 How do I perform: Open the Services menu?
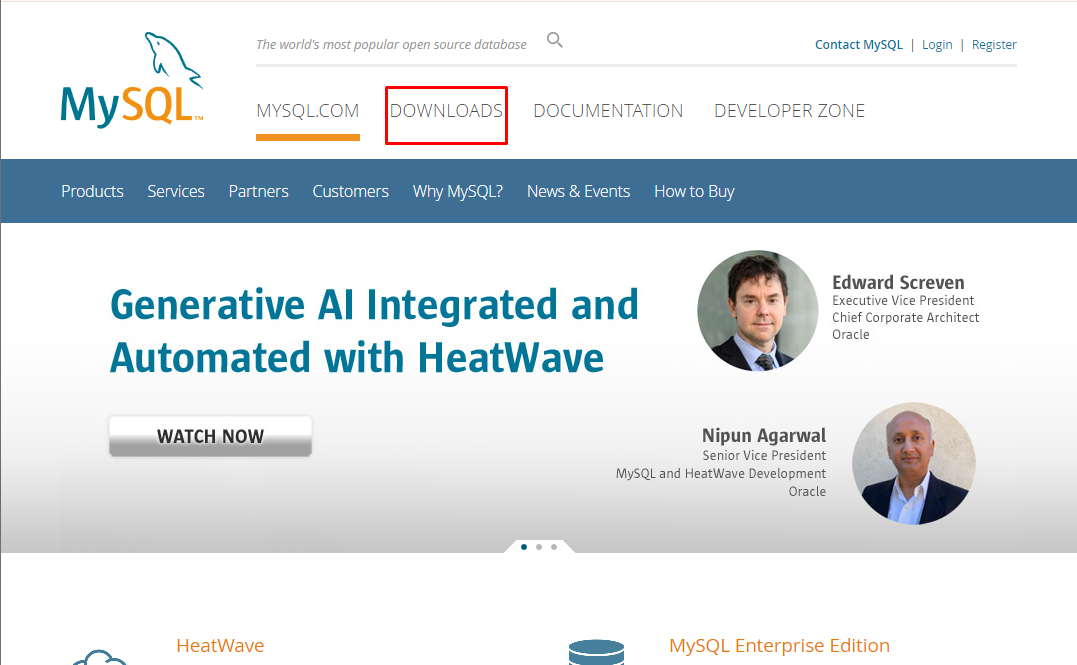176,191
